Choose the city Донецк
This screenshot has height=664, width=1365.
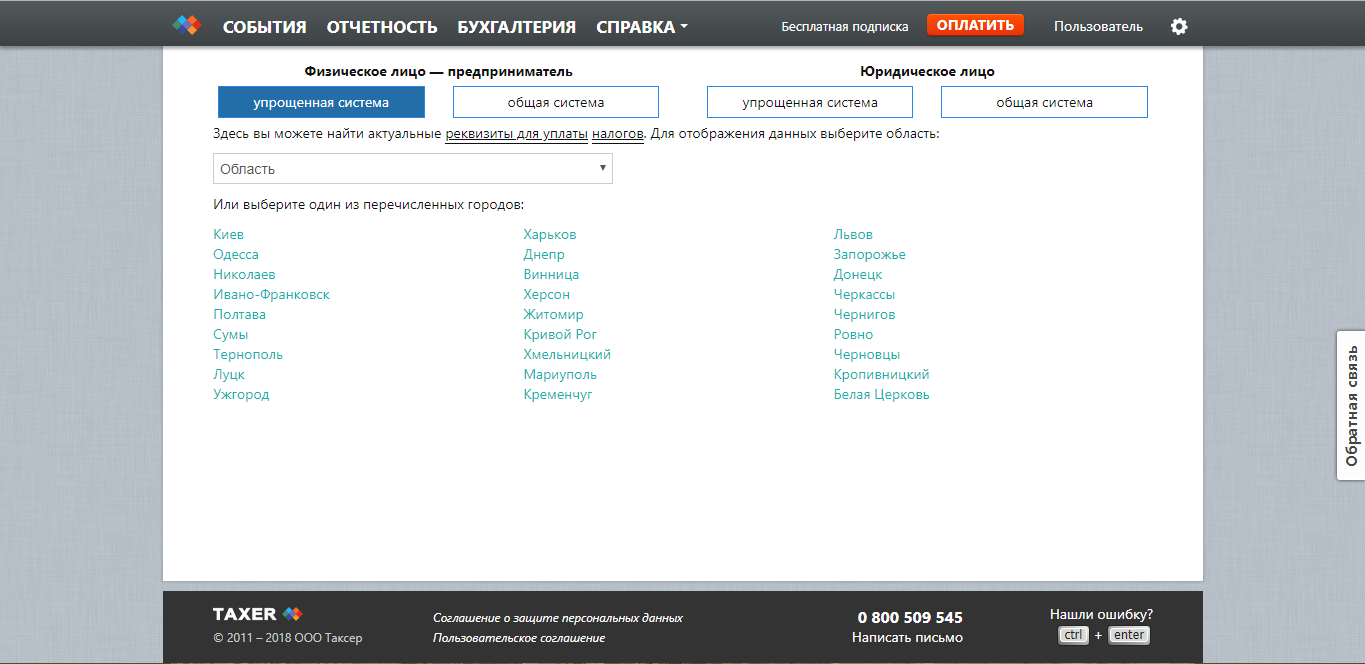858,274
